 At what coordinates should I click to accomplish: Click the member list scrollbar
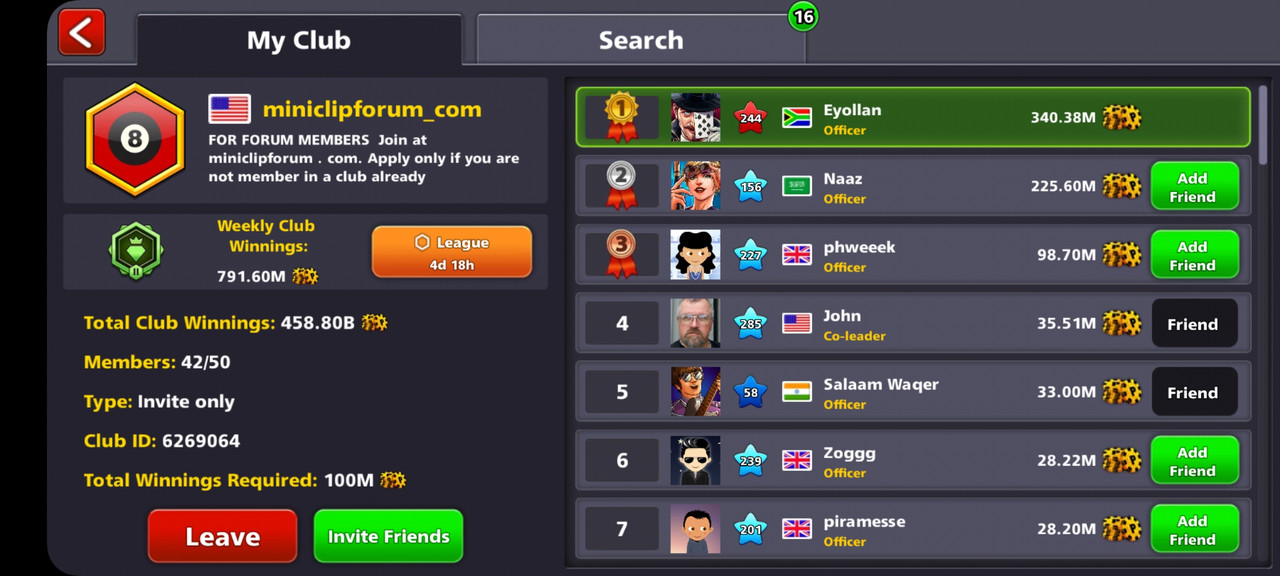click(x=1262, y=125)
